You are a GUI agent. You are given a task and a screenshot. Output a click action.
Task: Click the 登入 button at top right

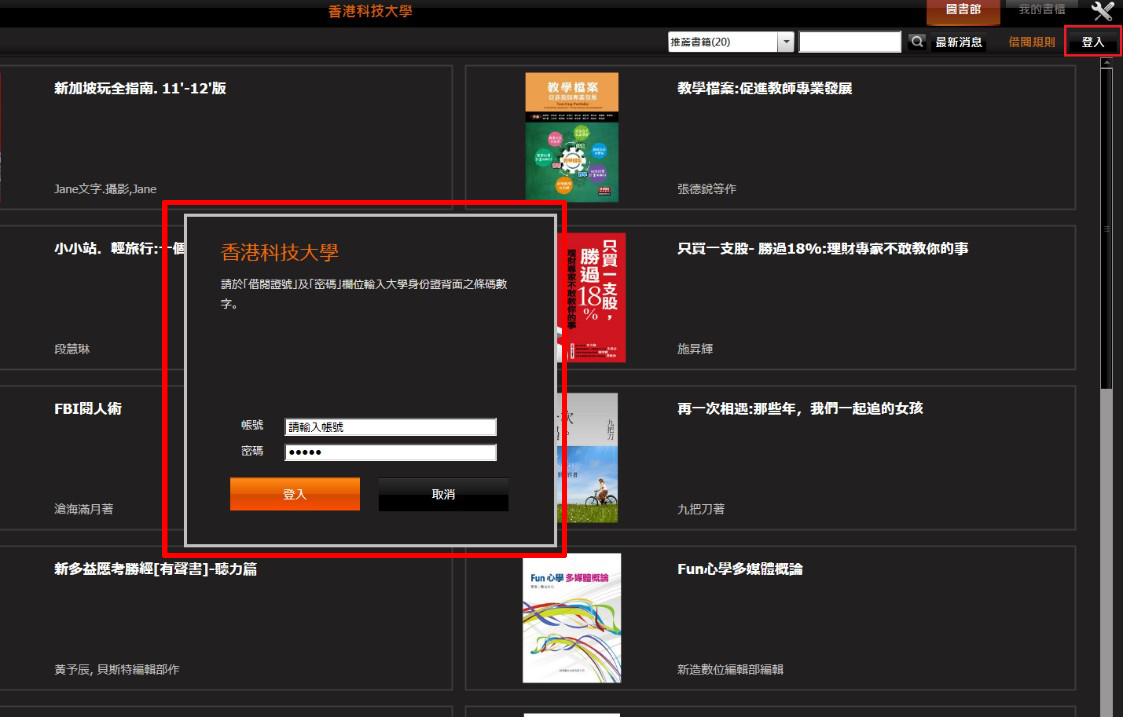1094,42
